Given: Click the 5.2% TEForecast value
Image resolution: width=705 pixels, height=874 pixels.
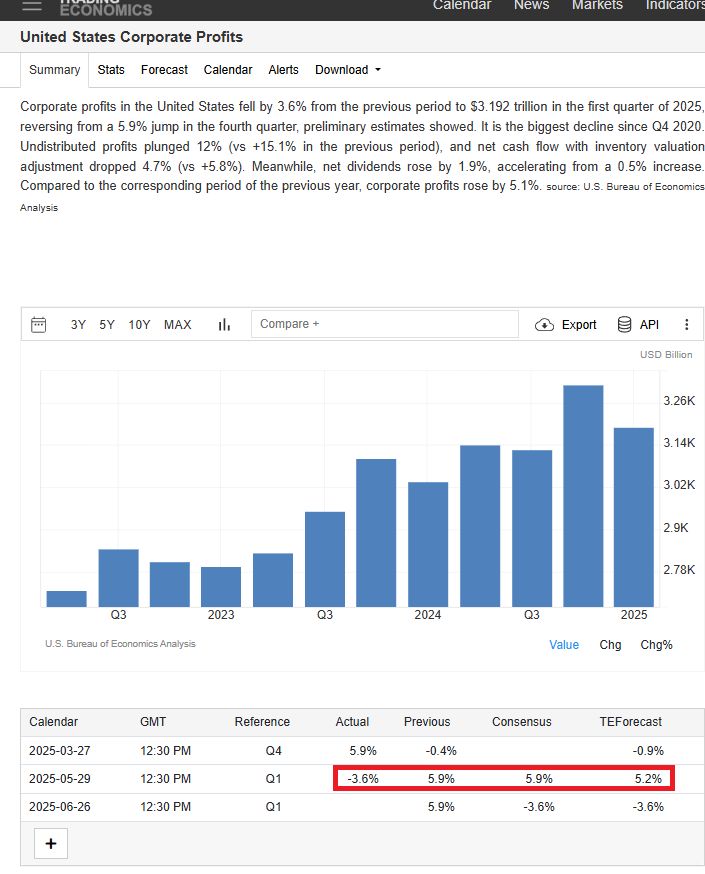Looking at the screenshot, I should [x=648, y=779].
